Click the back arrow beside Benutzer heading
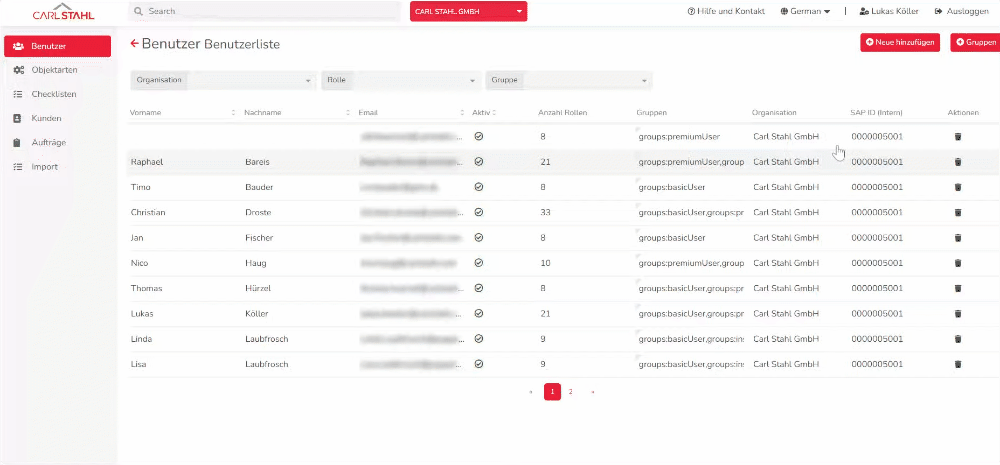 click(x=135, y=44)
